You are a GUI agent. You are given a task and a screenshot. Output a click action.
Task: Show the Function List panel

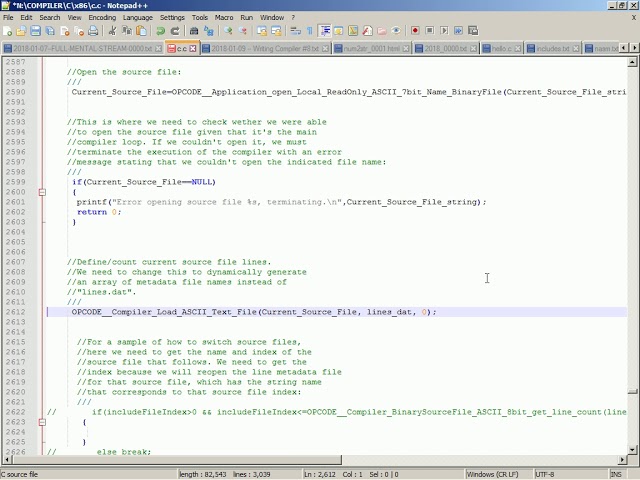pos(367,31)
